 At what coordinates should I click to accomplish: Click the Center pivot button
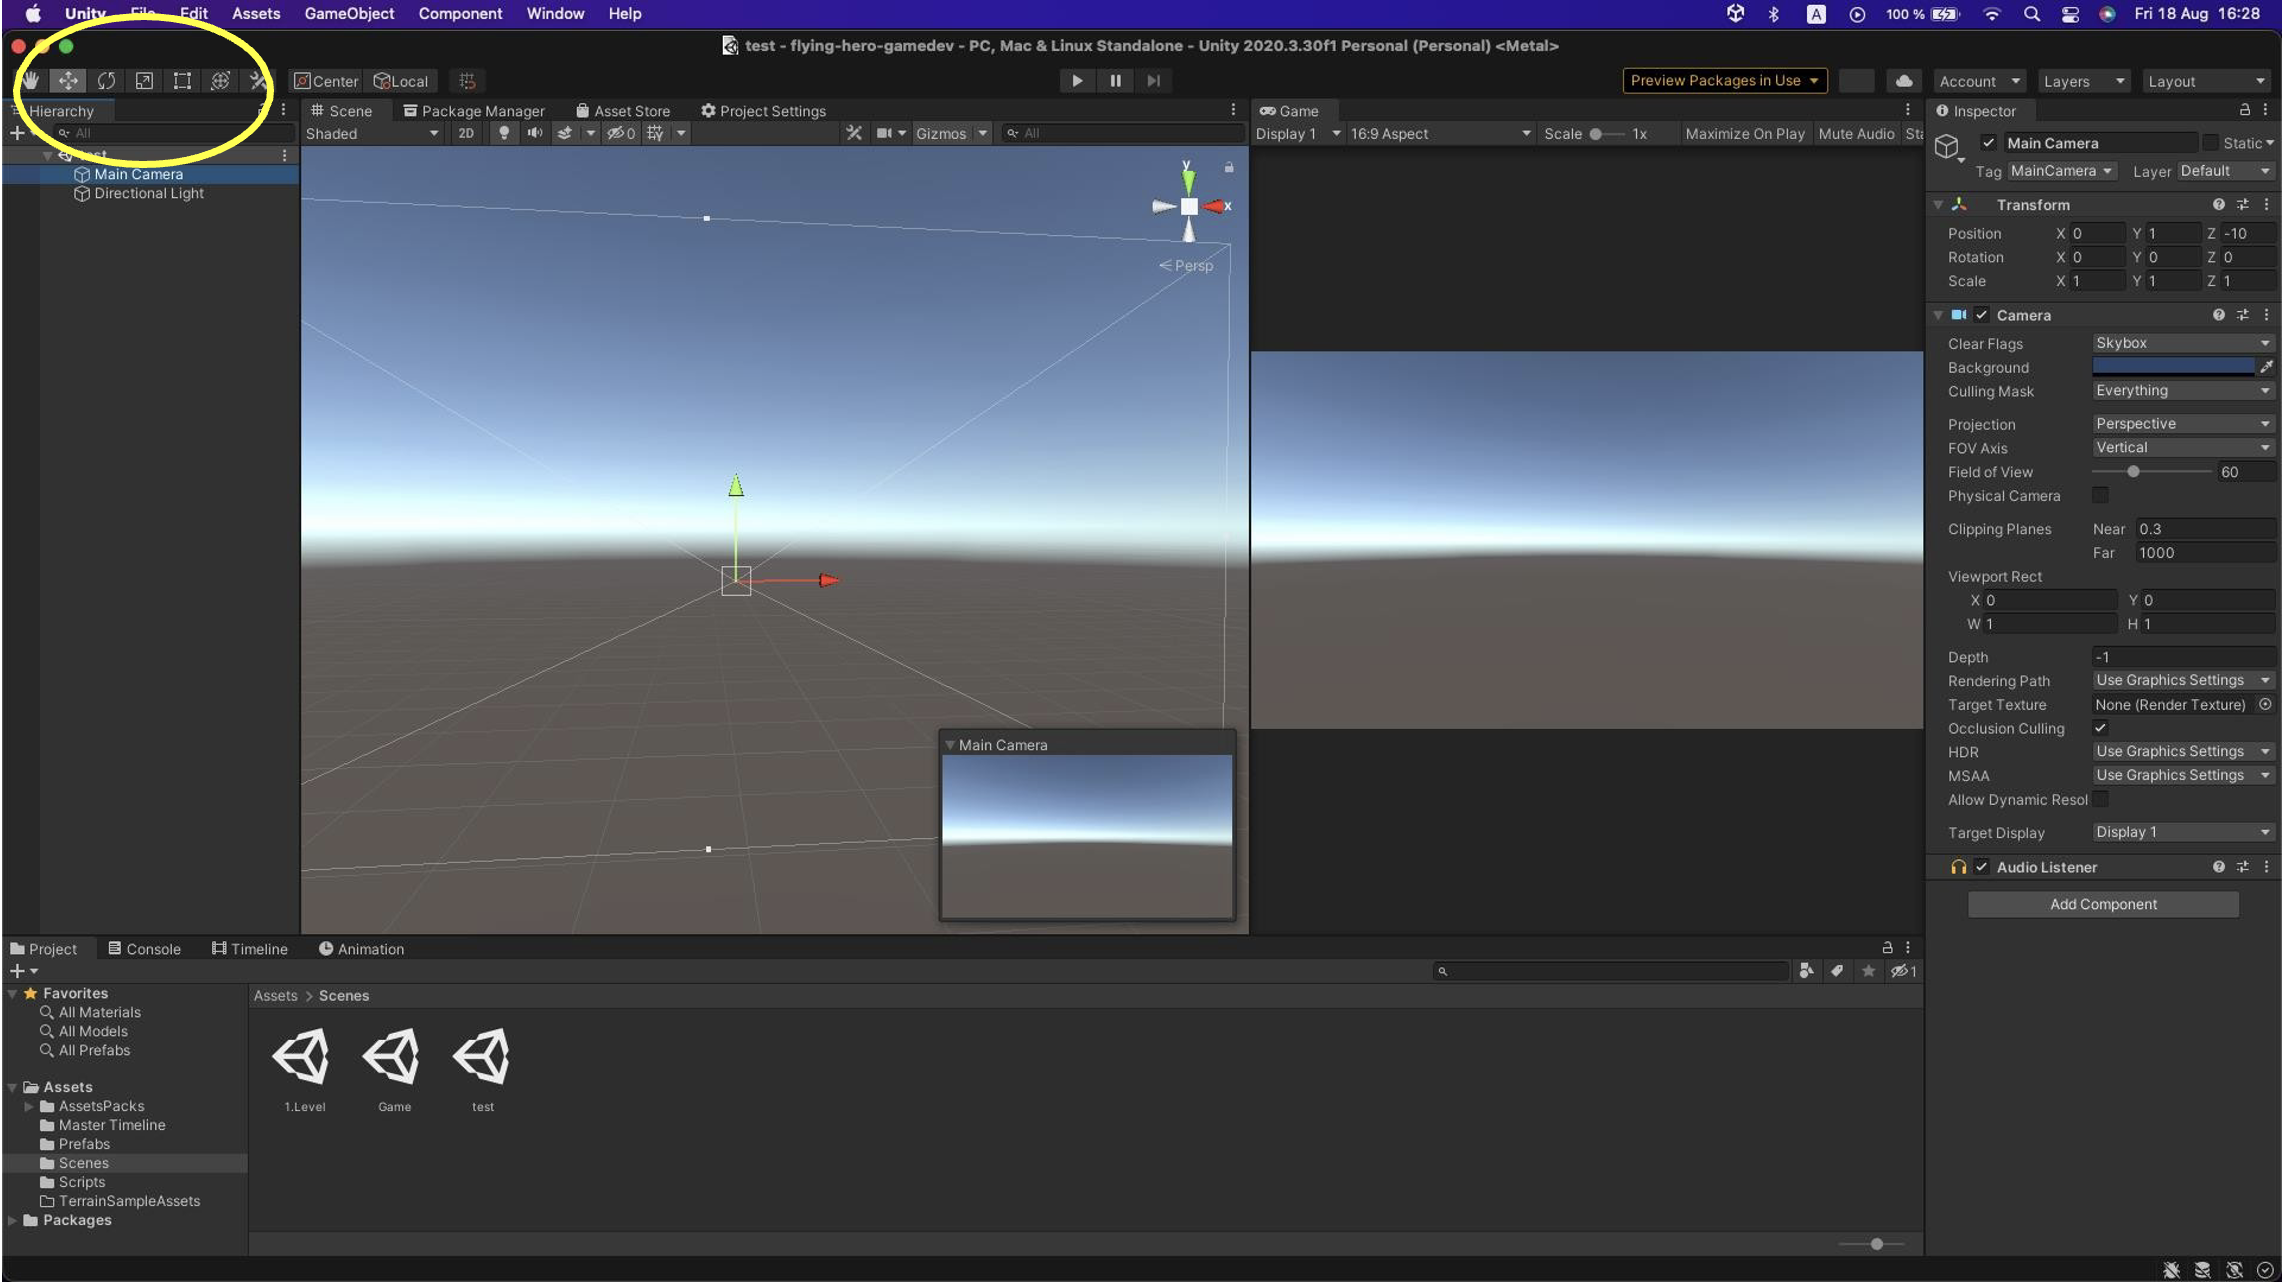click(x=326, y=81)
